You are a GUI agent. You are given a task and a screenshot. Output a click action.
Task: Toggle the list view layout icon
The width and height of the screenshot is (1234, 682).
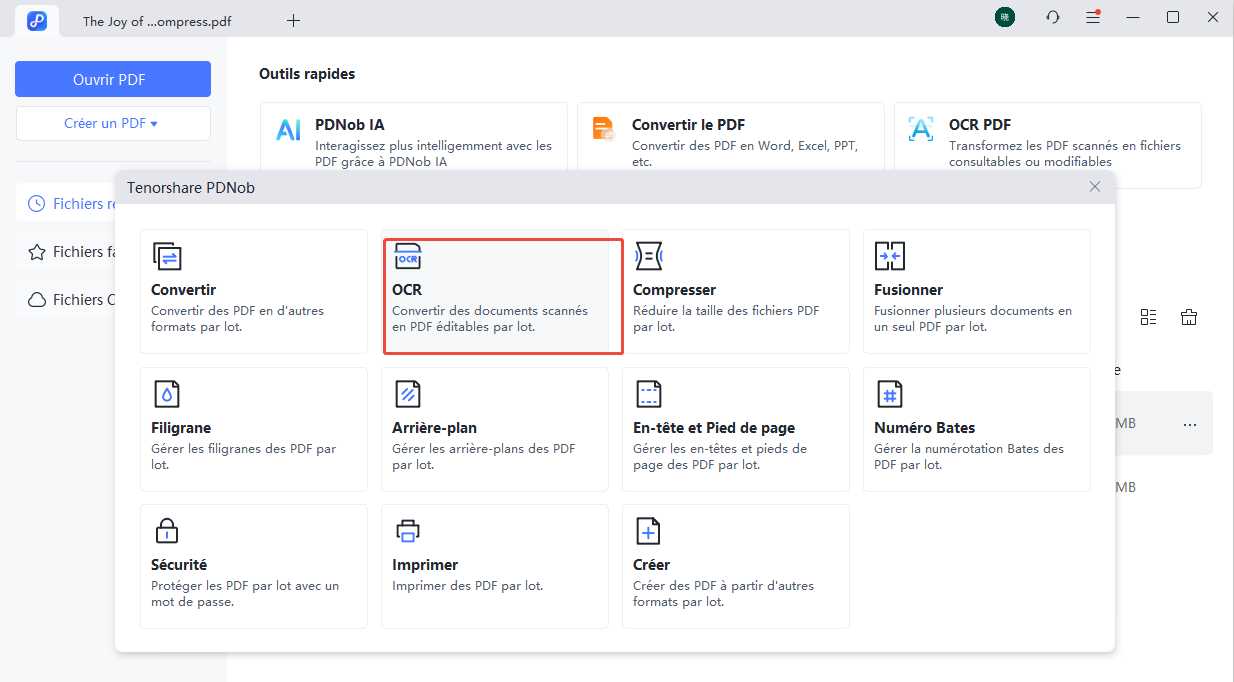click(1148, 317)
